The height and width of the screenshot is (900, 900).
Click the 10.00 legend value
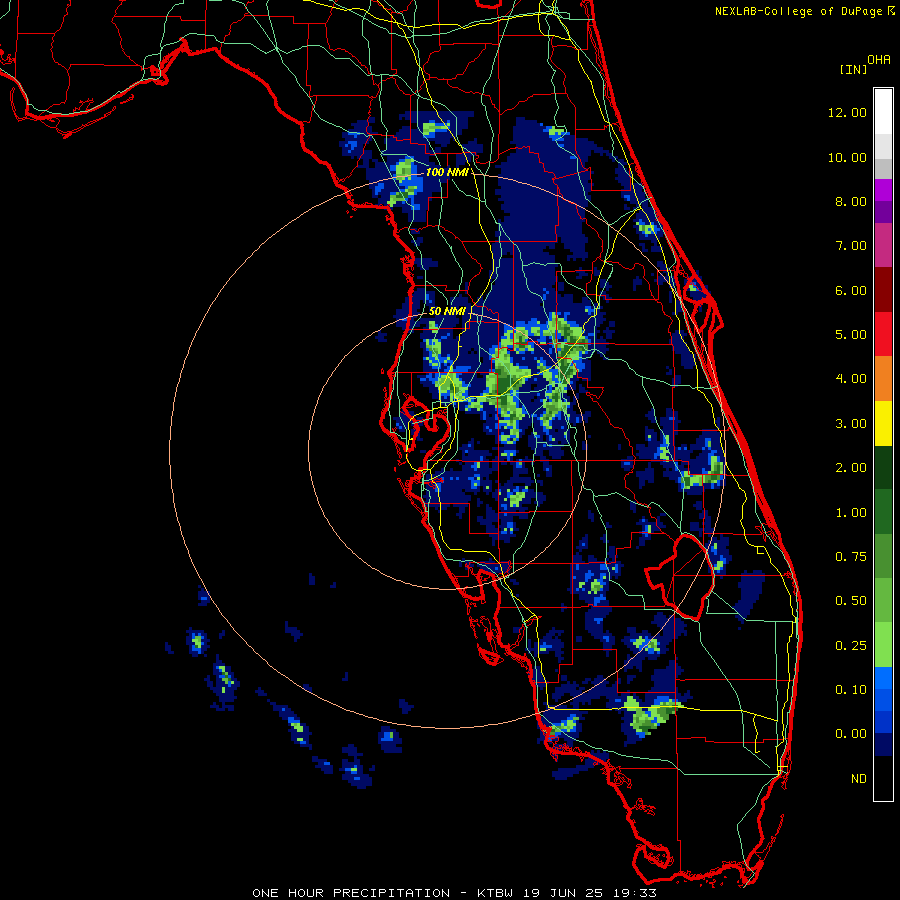point(847,157)
